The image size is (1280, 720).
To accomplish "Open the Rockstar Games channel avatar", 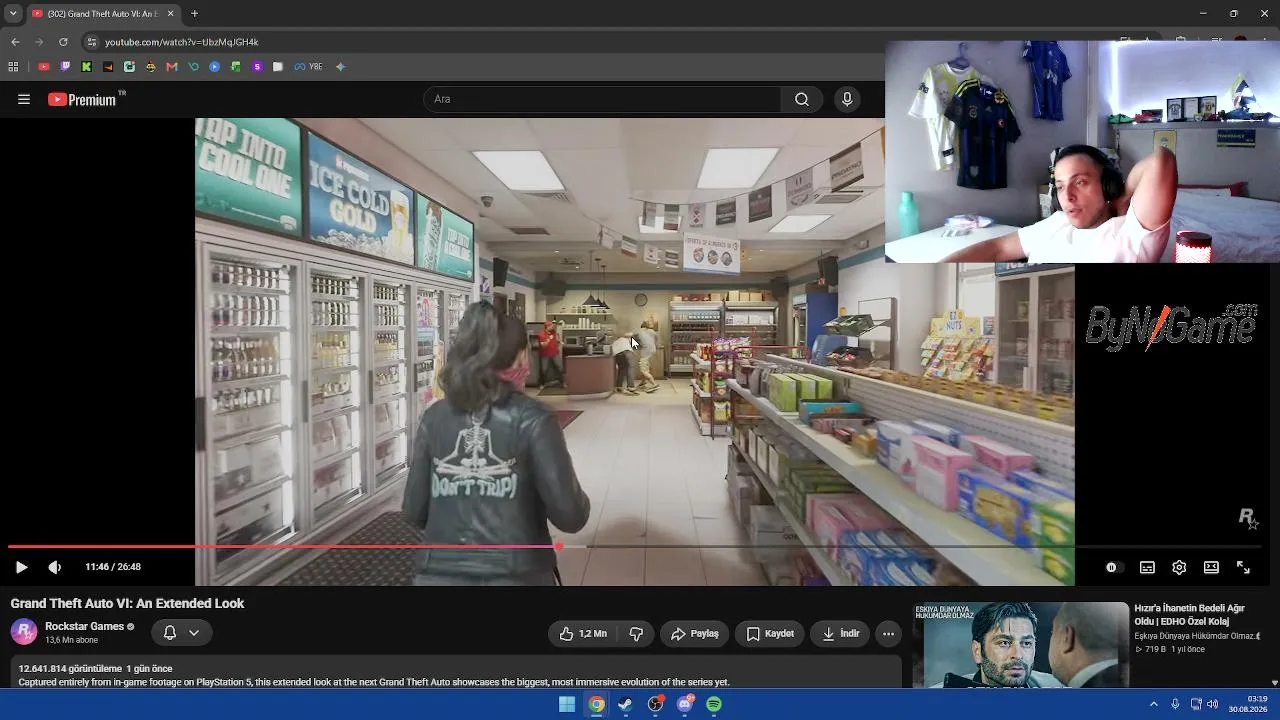I will pos(24,632).
